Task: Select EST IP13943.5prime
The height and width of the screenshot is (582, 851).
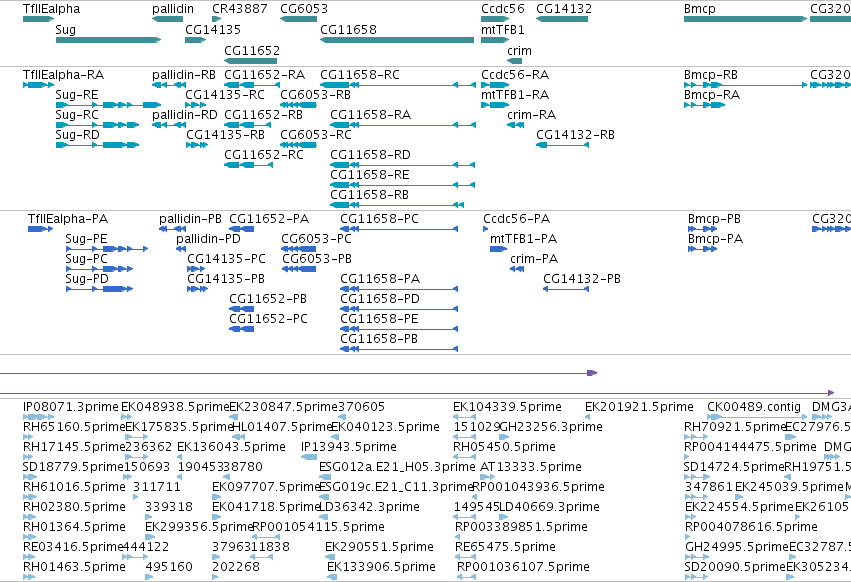Action: coord(309,457)
